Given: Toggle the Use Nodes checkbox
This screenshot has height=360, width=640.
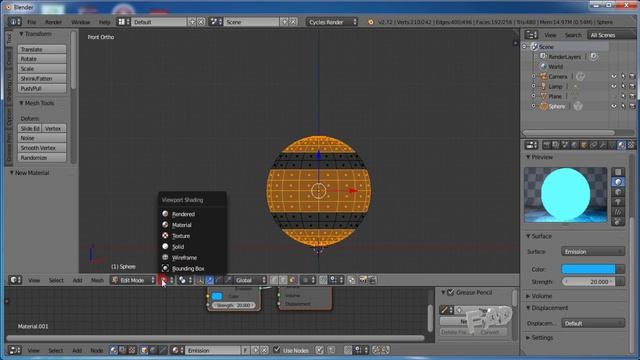Looking at the screenshot, I should tap(277, 350).
